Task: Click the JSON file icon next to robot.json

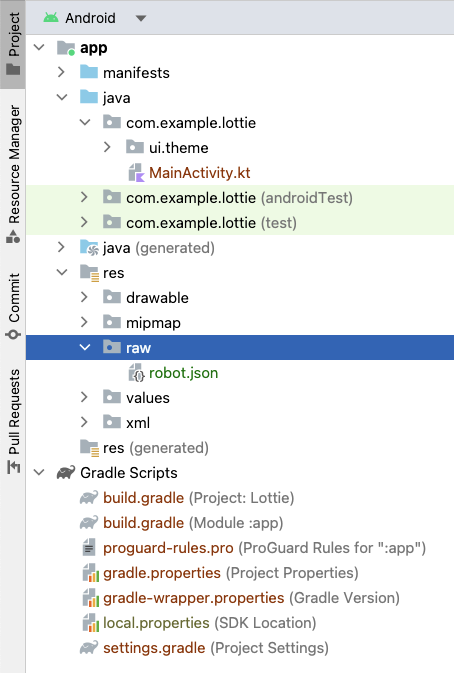Action: click(x=136, y=373)
